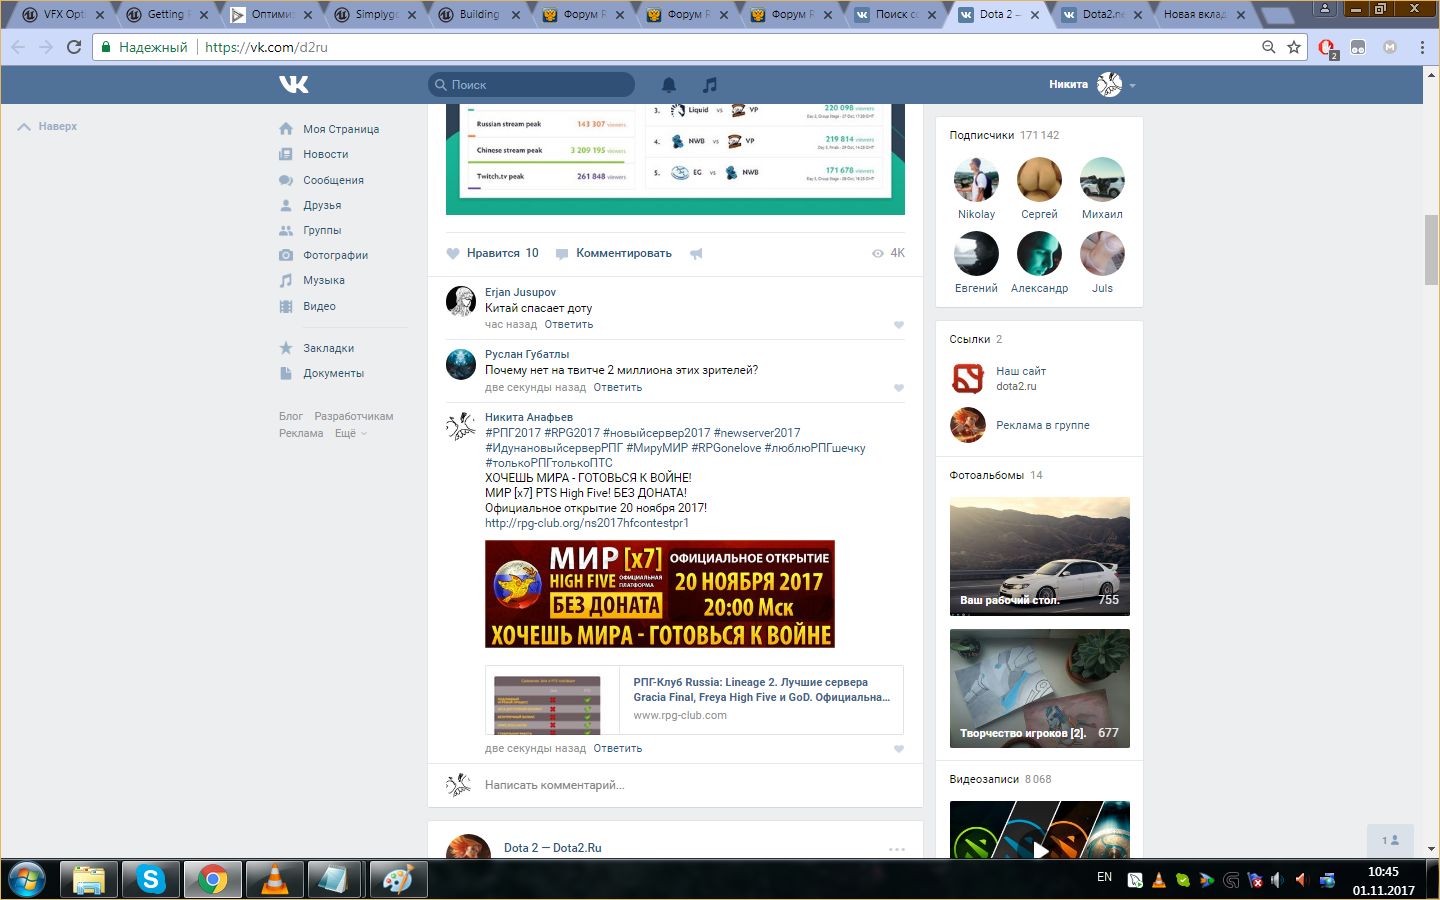Open friends online chat button

click(1390, 840)
